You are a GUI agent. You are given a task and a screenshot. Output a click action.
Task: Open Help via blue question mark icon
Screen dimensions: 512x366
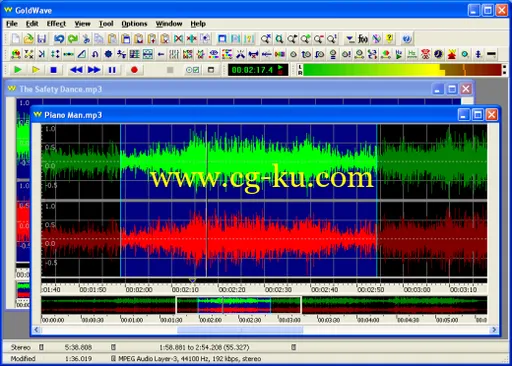click(x=407, y=39)
